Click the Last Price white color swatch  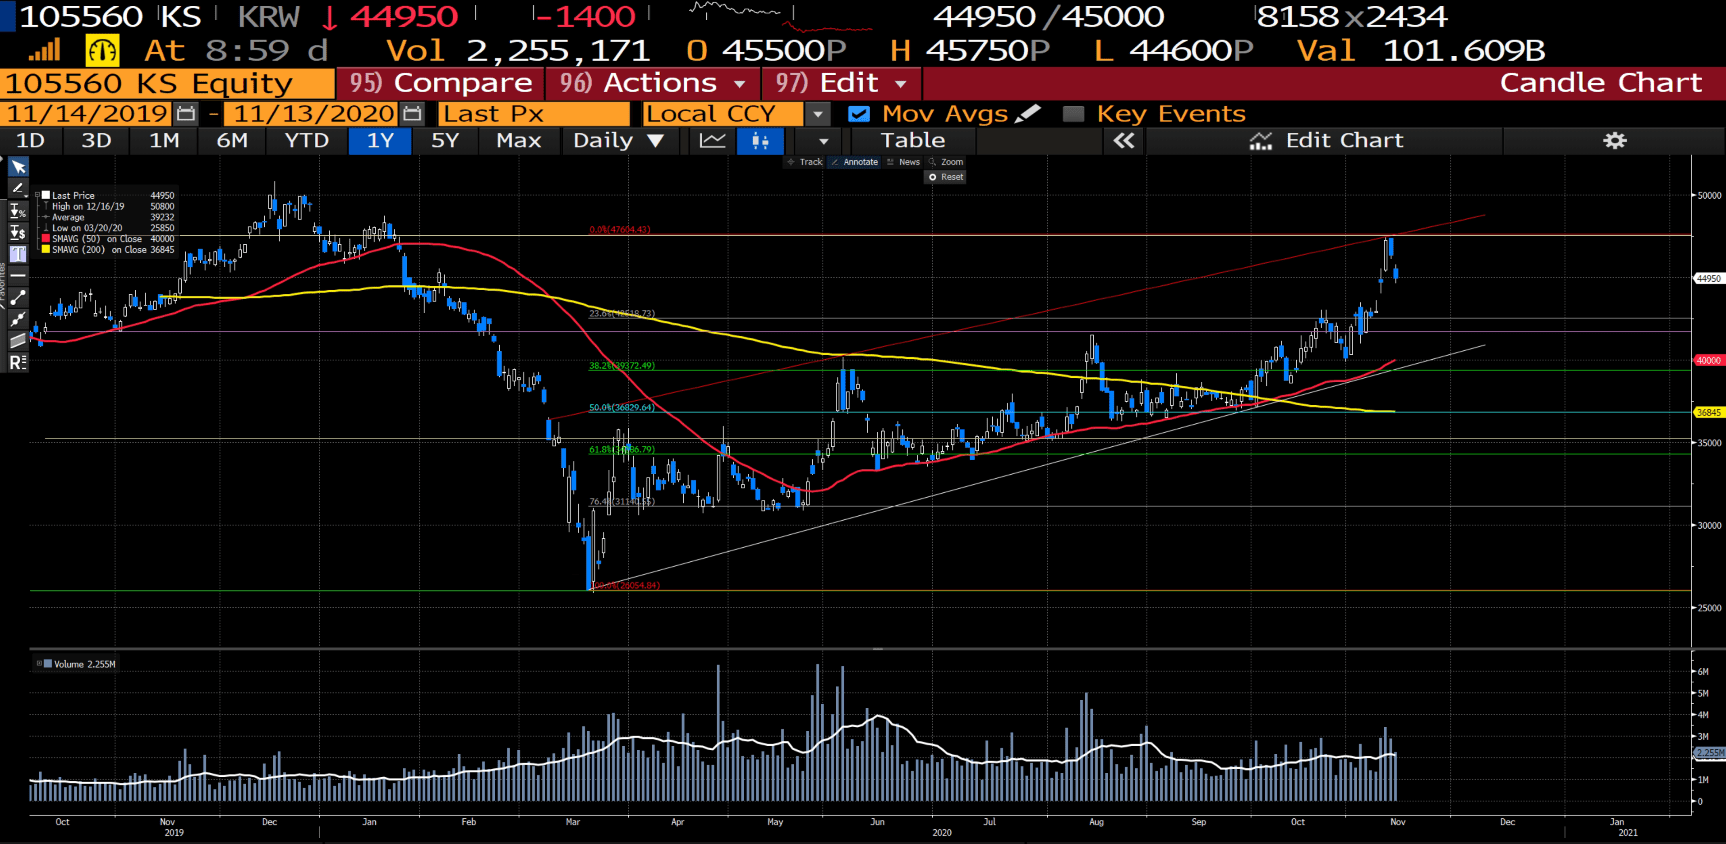coord(46,195)
